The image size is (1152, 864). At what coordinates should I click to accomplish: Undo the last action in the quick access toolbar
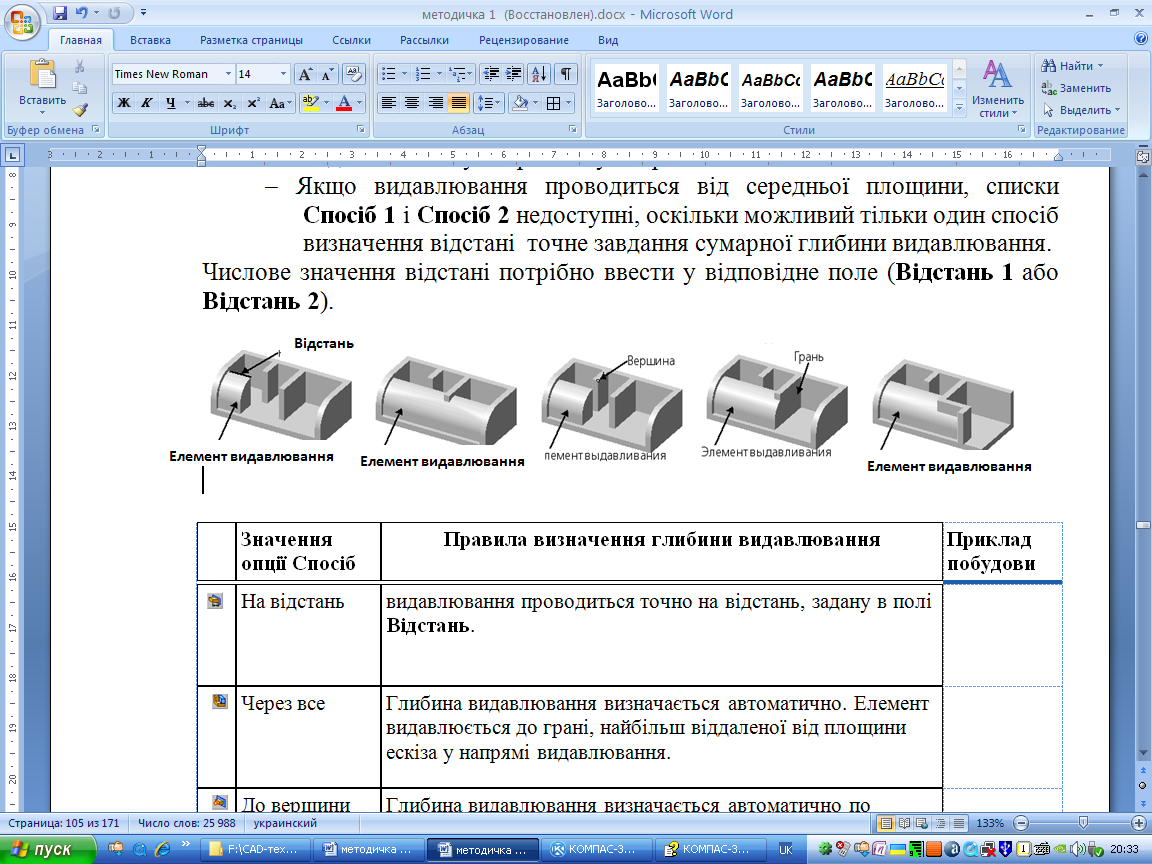pyautogui.click(x=82, y=13)
